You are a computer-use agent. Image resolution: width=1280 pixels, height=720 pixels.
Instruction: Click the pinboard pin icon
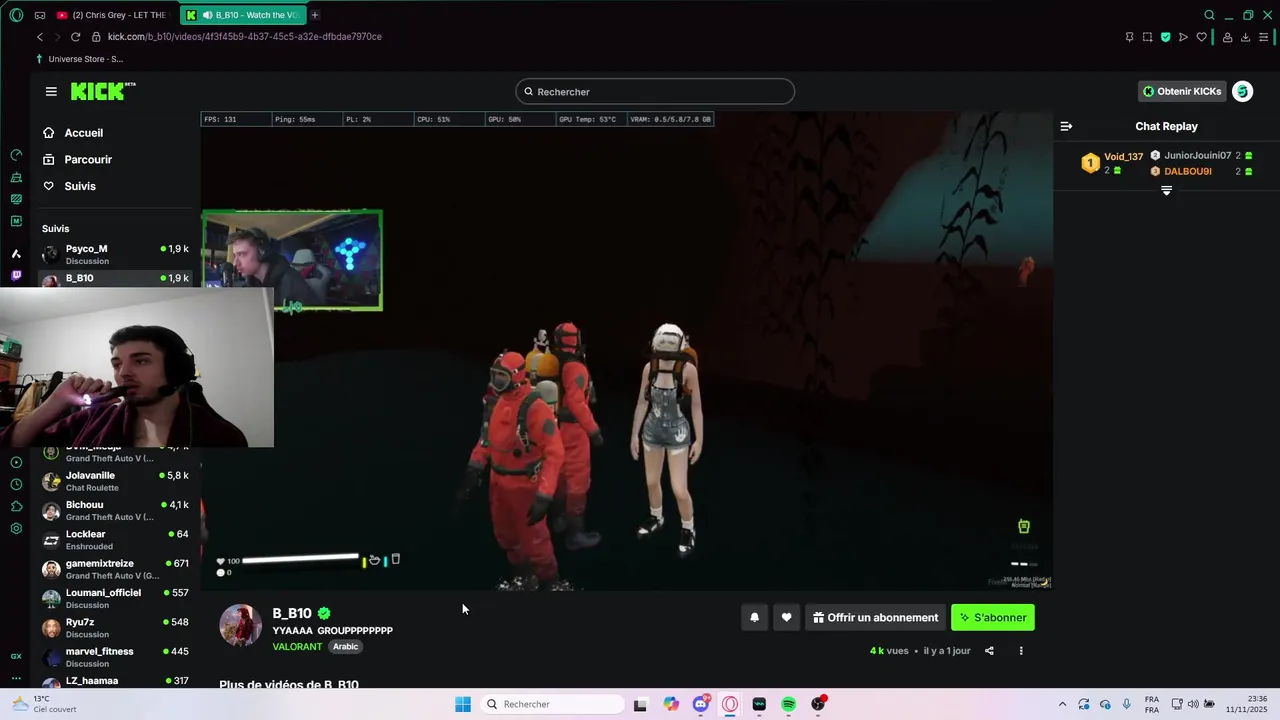[x=1129, y=37]
